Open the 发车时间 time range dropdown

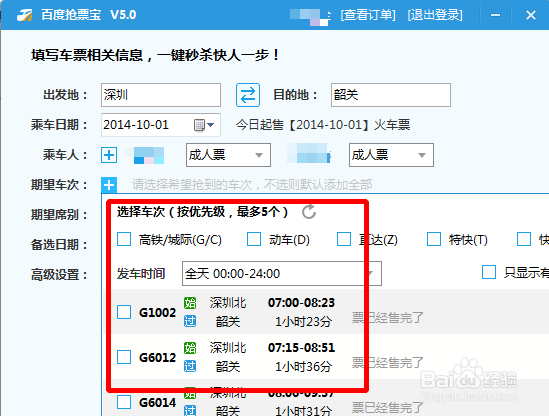coord(282,273)
